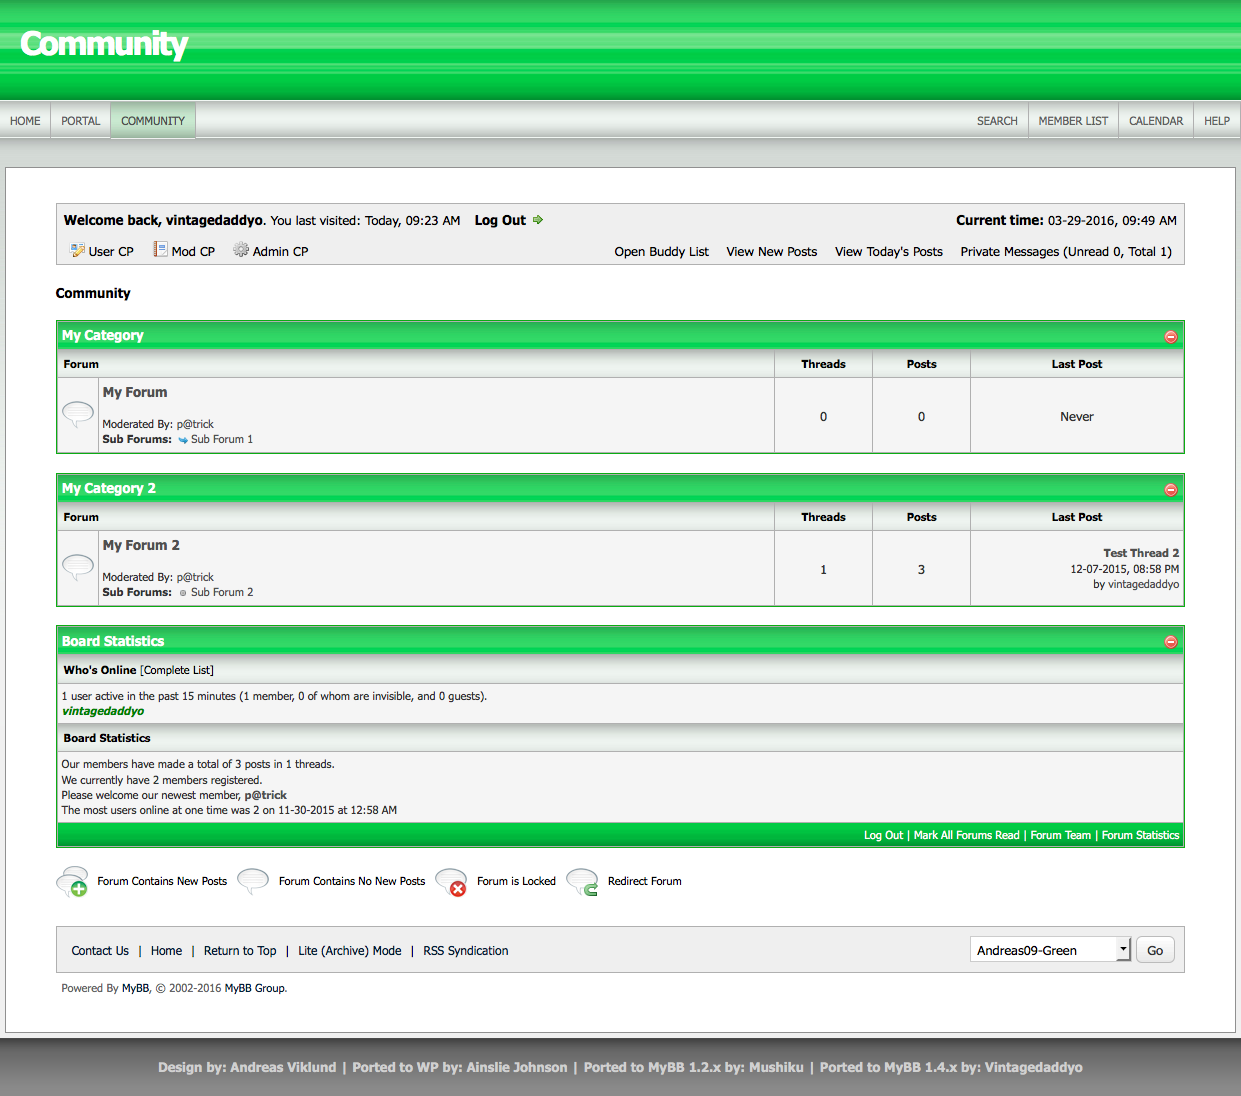The image size is (1241, 1096).
Task: Click the green Log Out arrow icon
Action: (538, 220)
